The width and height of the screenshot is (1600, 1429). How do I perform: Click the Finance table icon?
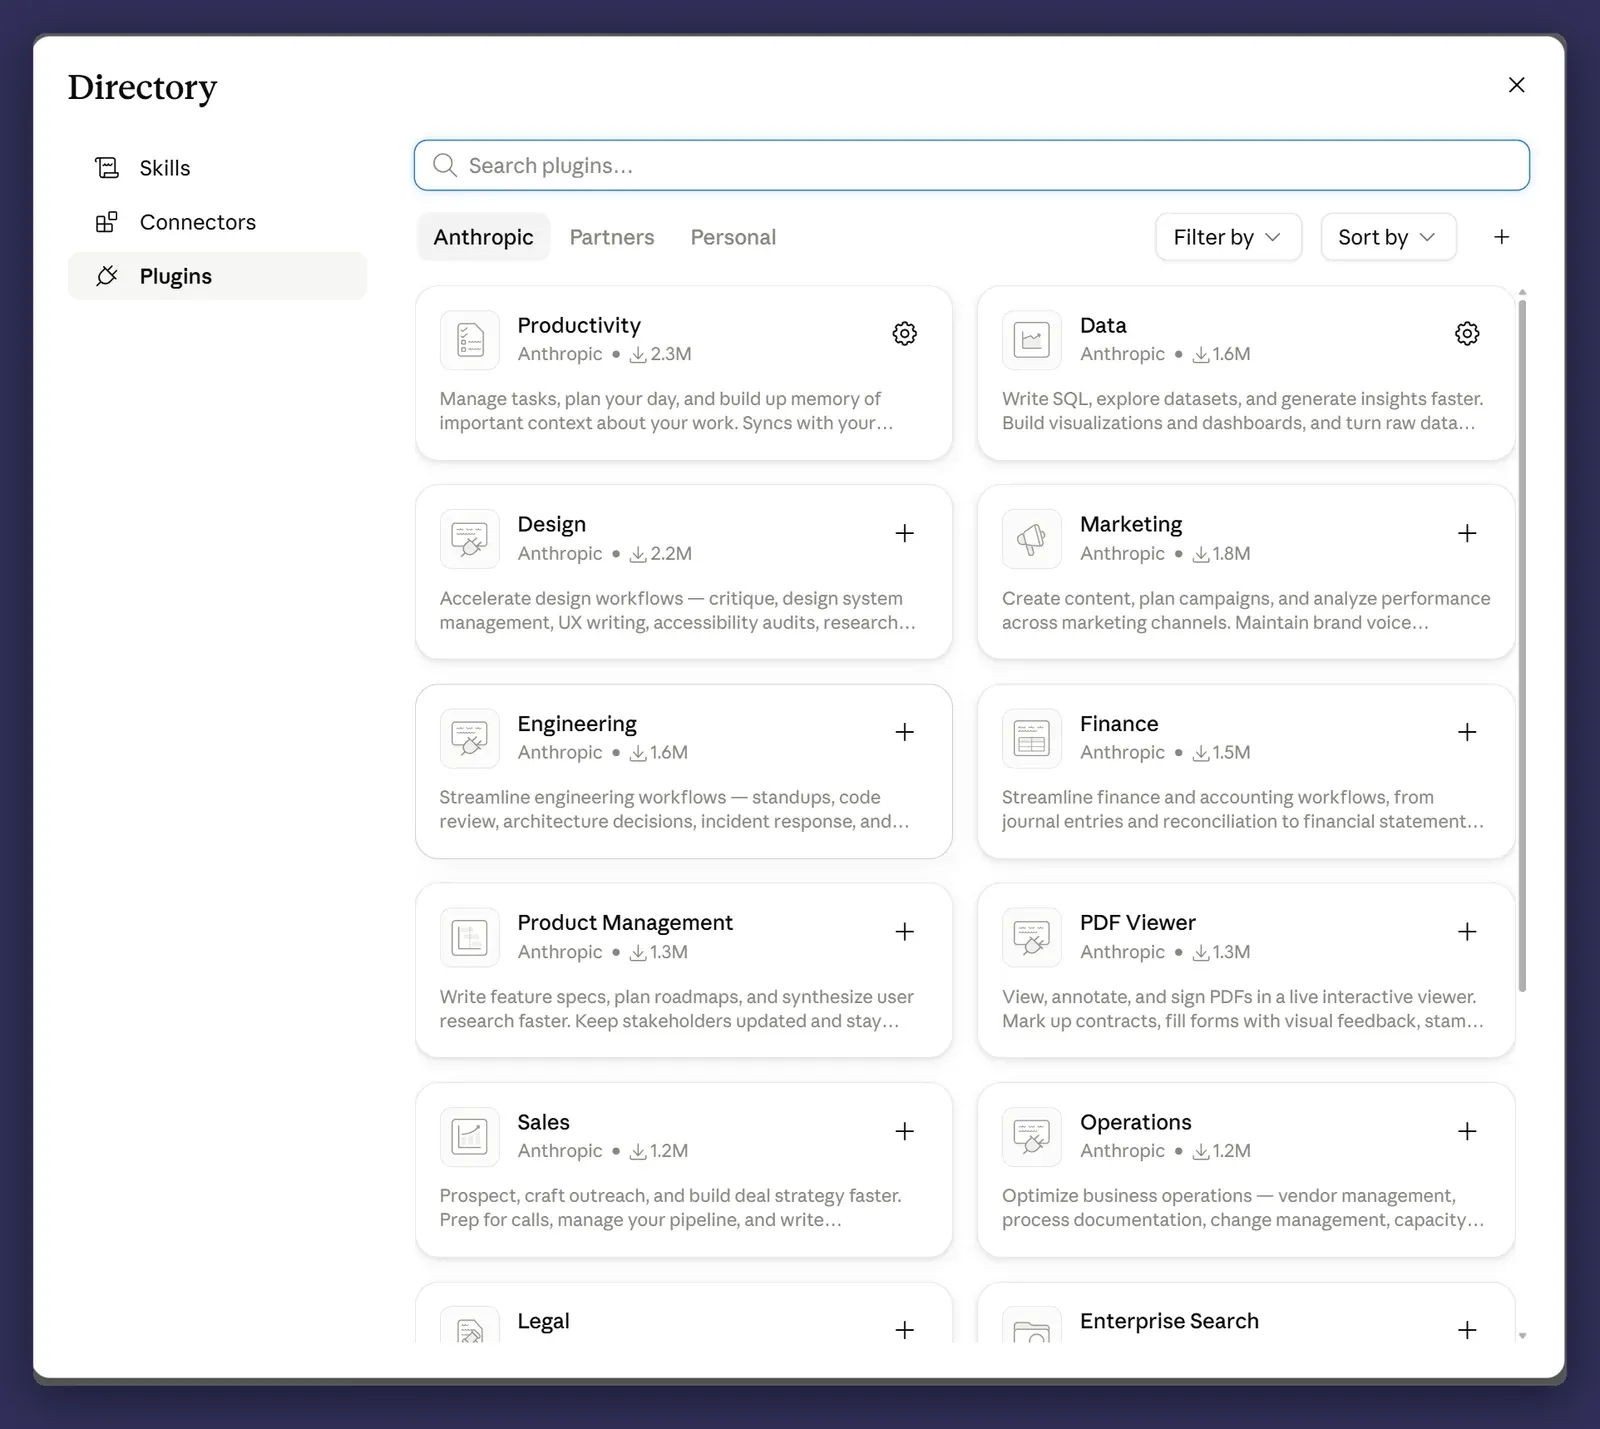tap(1032, 738)
